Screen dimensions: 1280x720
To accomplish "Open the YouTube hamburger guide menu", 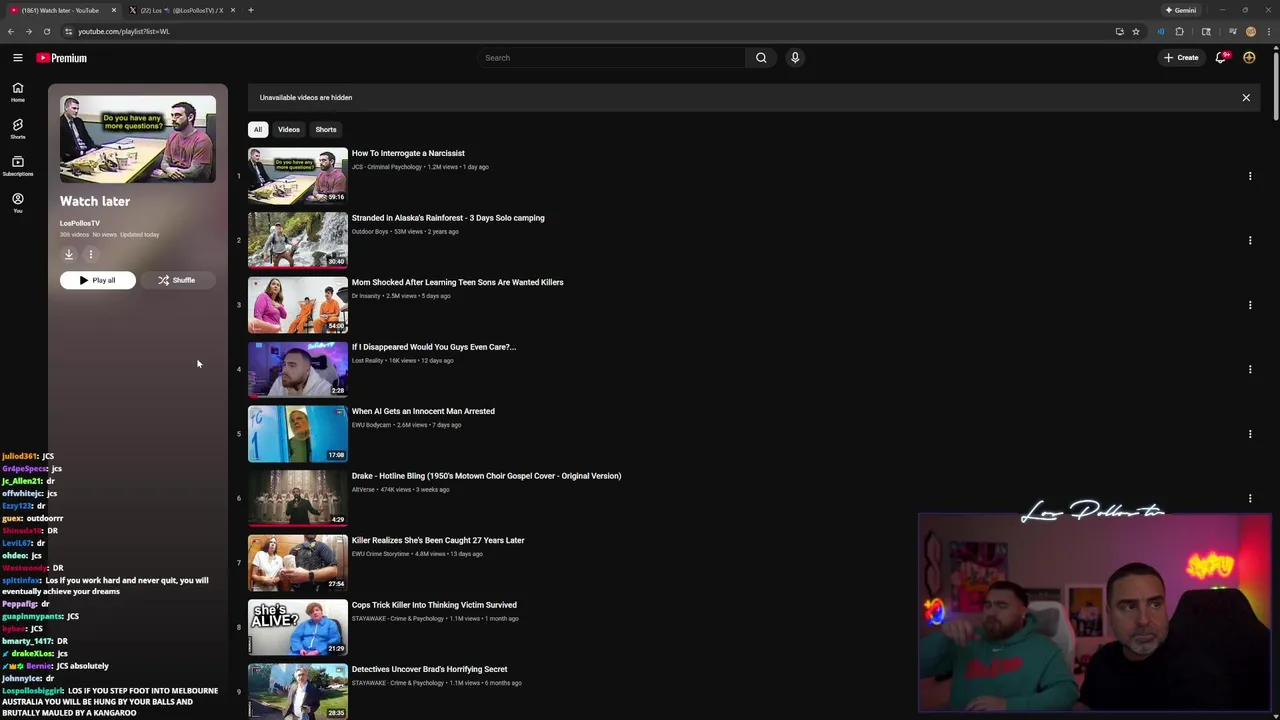I will pos(17,58).
